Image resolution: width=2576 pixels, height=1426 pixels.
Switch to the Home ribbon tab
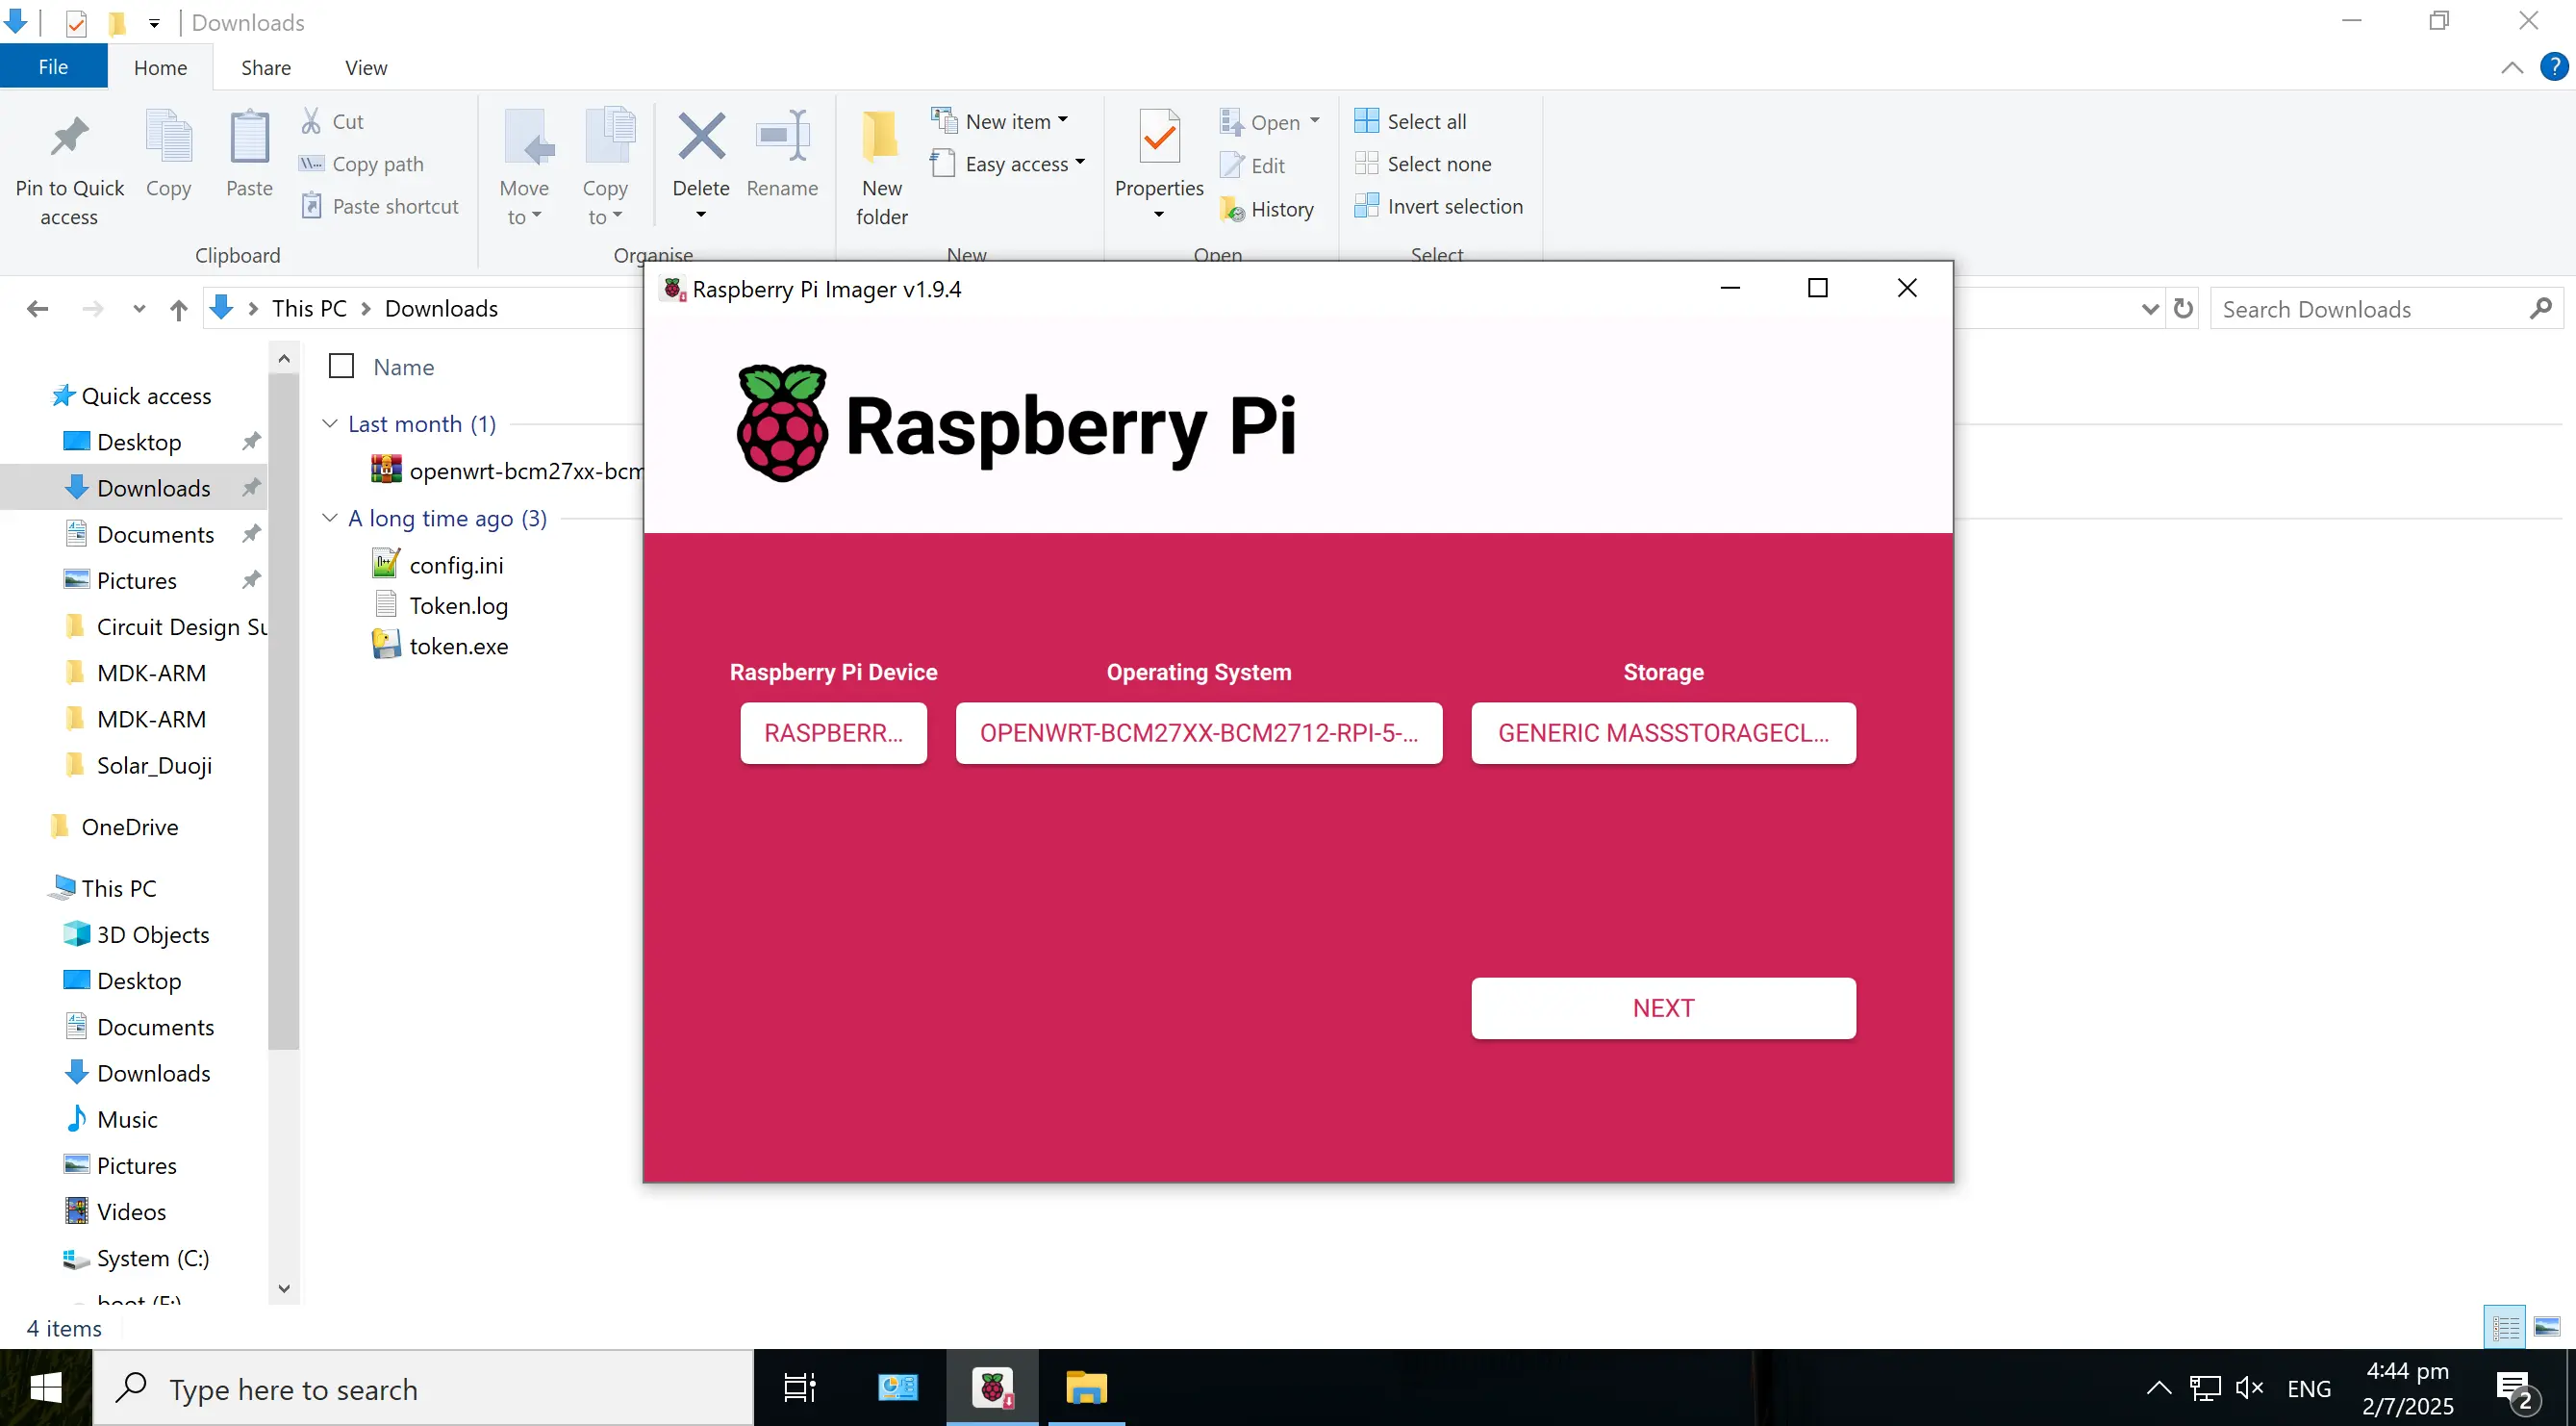160,67
